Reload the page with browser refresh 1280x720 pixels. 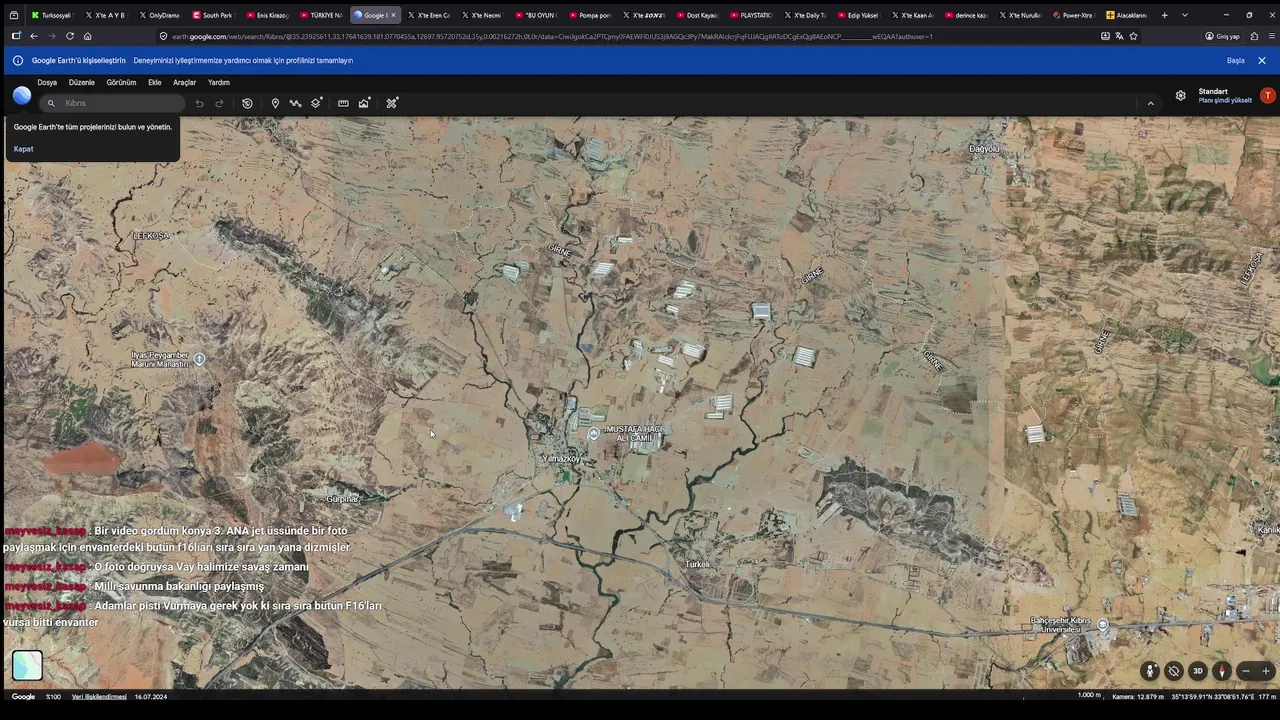(69, 36)
